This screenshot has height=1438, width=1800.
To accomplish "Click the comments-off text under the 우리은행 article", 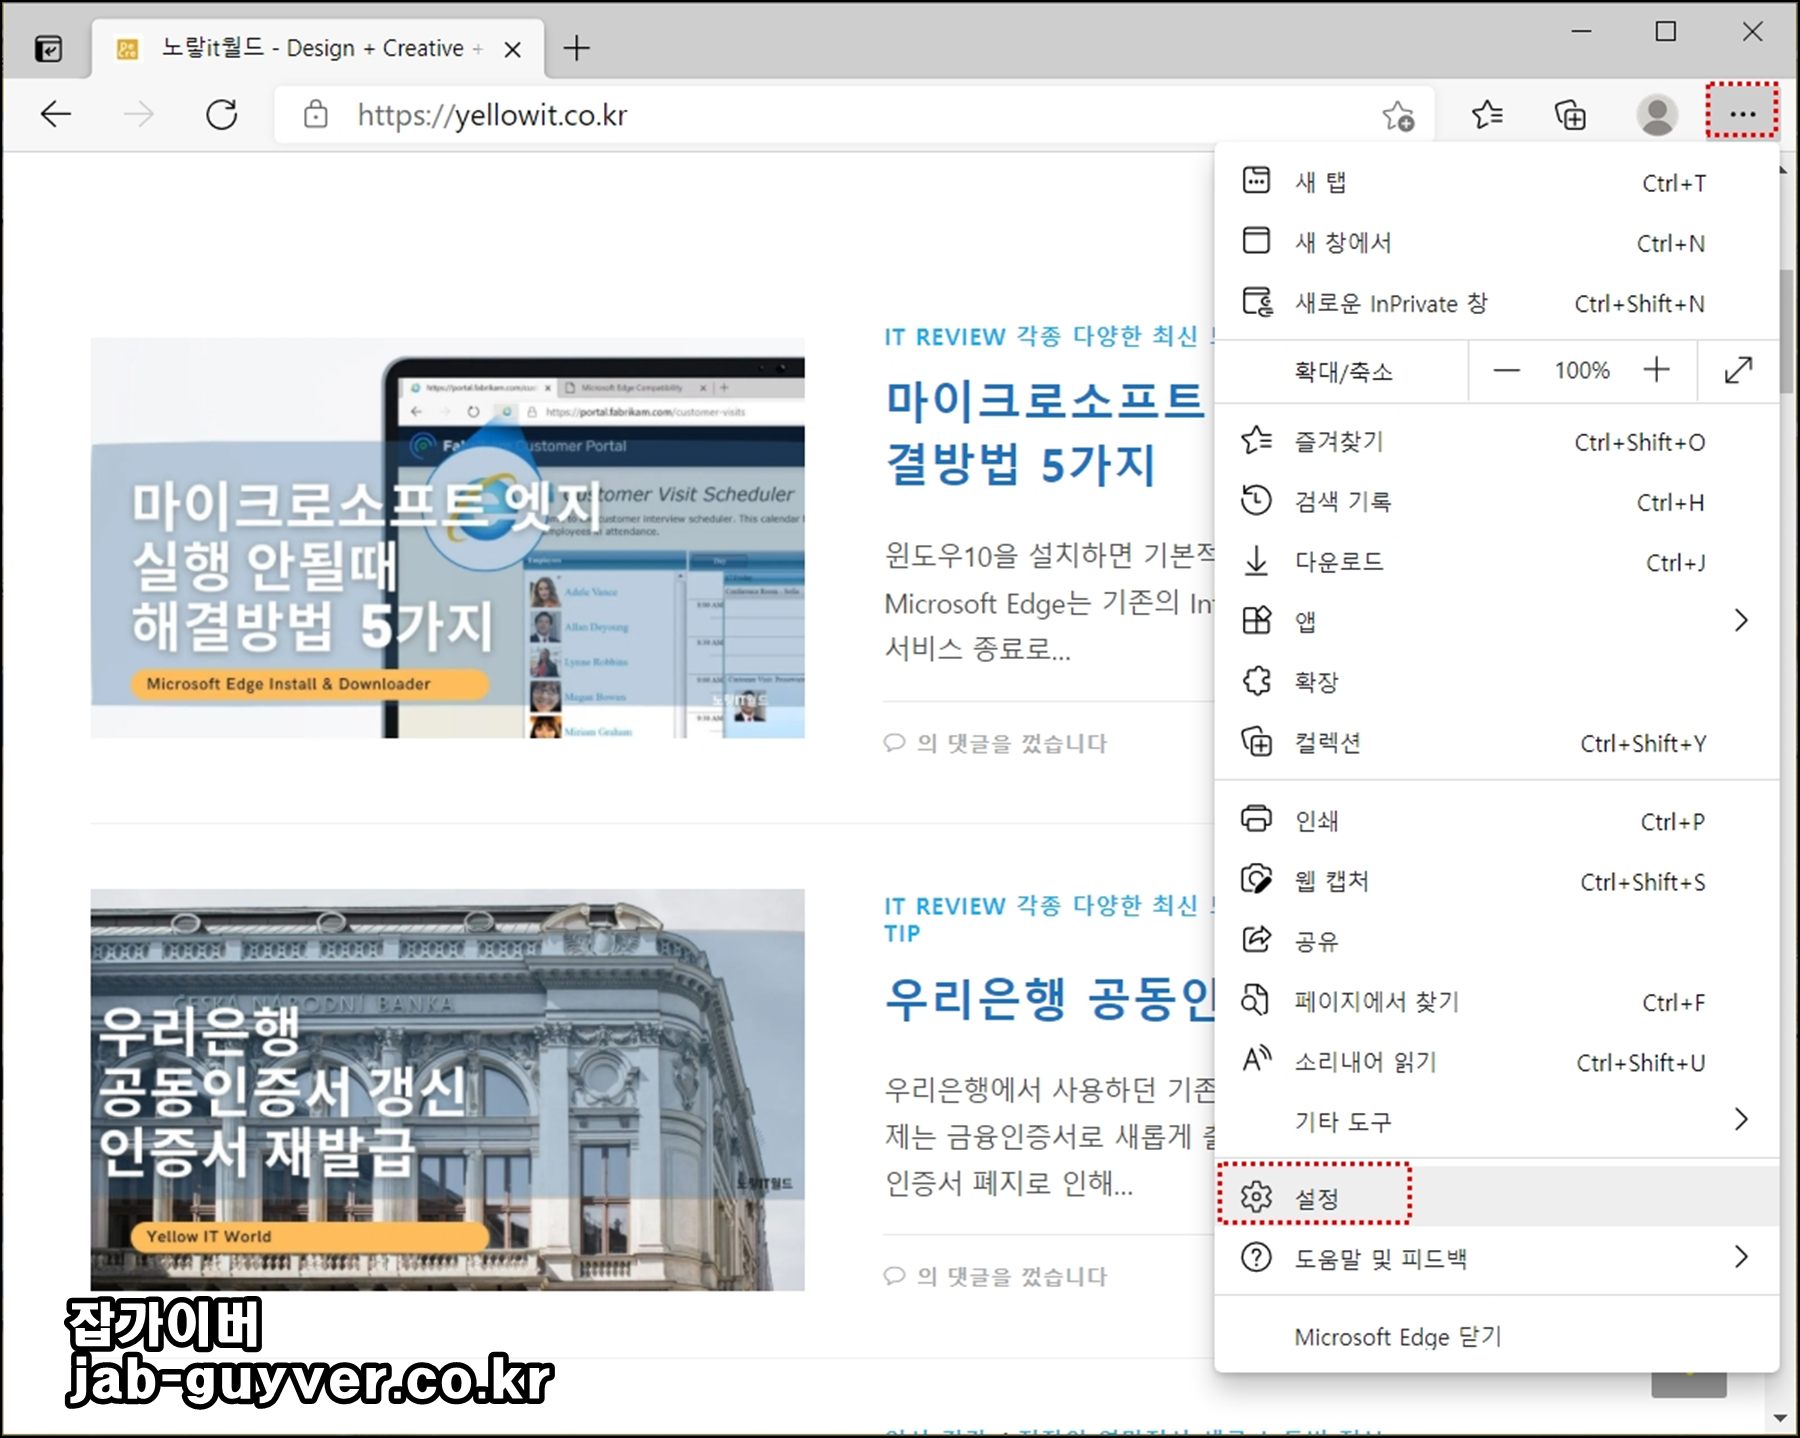I will pyautogui.click(x=996, y=1276).
